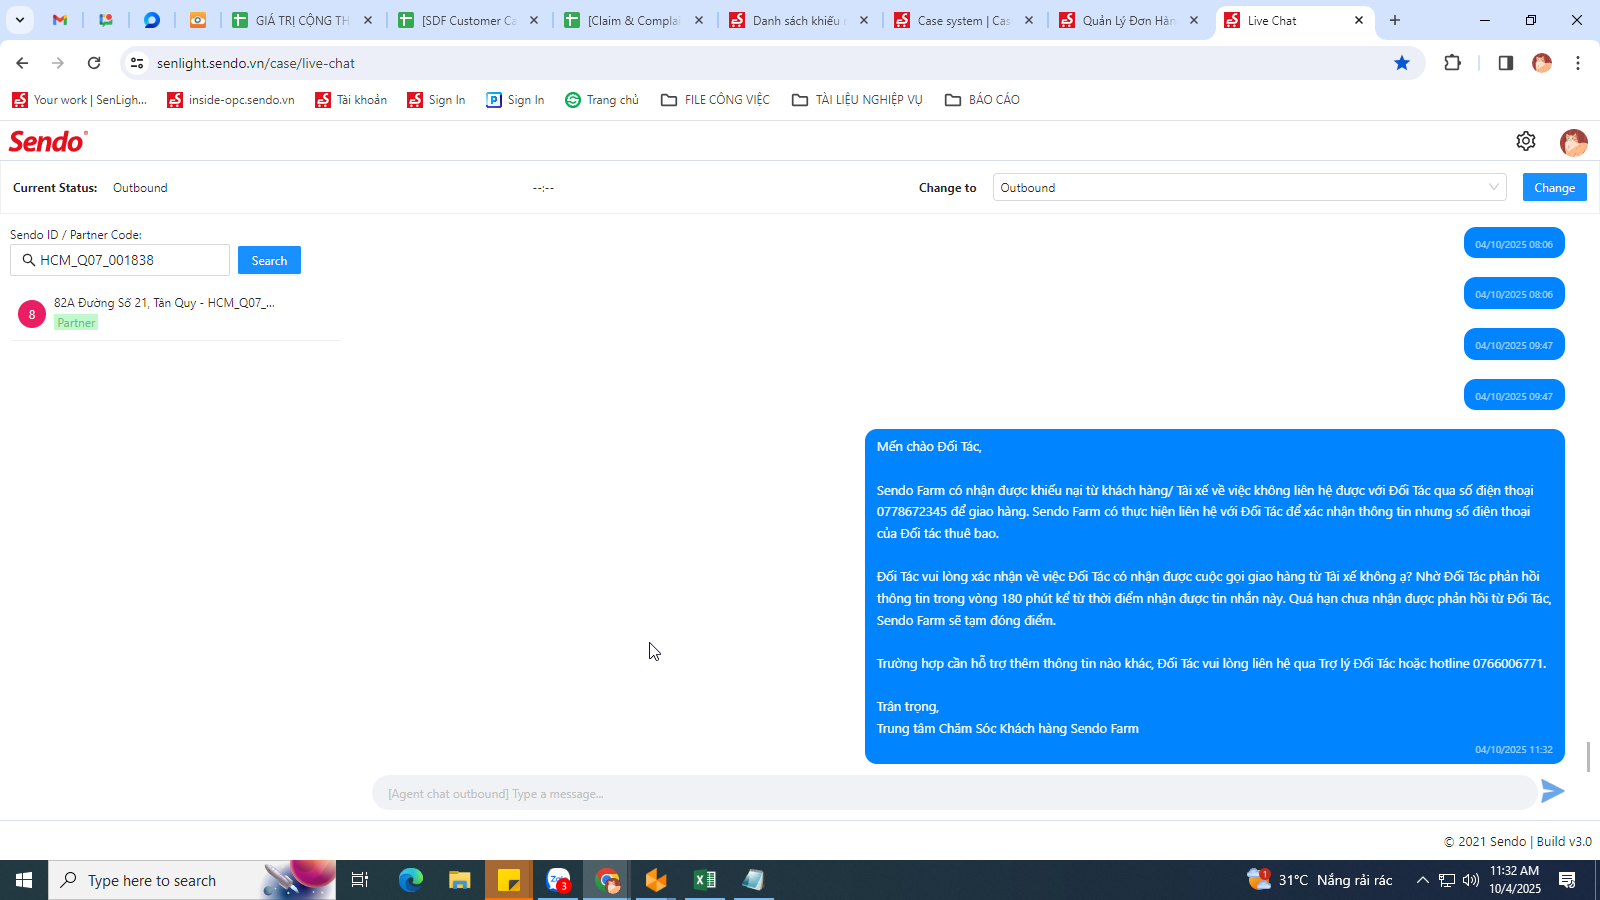Click the chat scrollbar thumb
This screenshot has height=900, width=1600.
[x=1588, y=756]
